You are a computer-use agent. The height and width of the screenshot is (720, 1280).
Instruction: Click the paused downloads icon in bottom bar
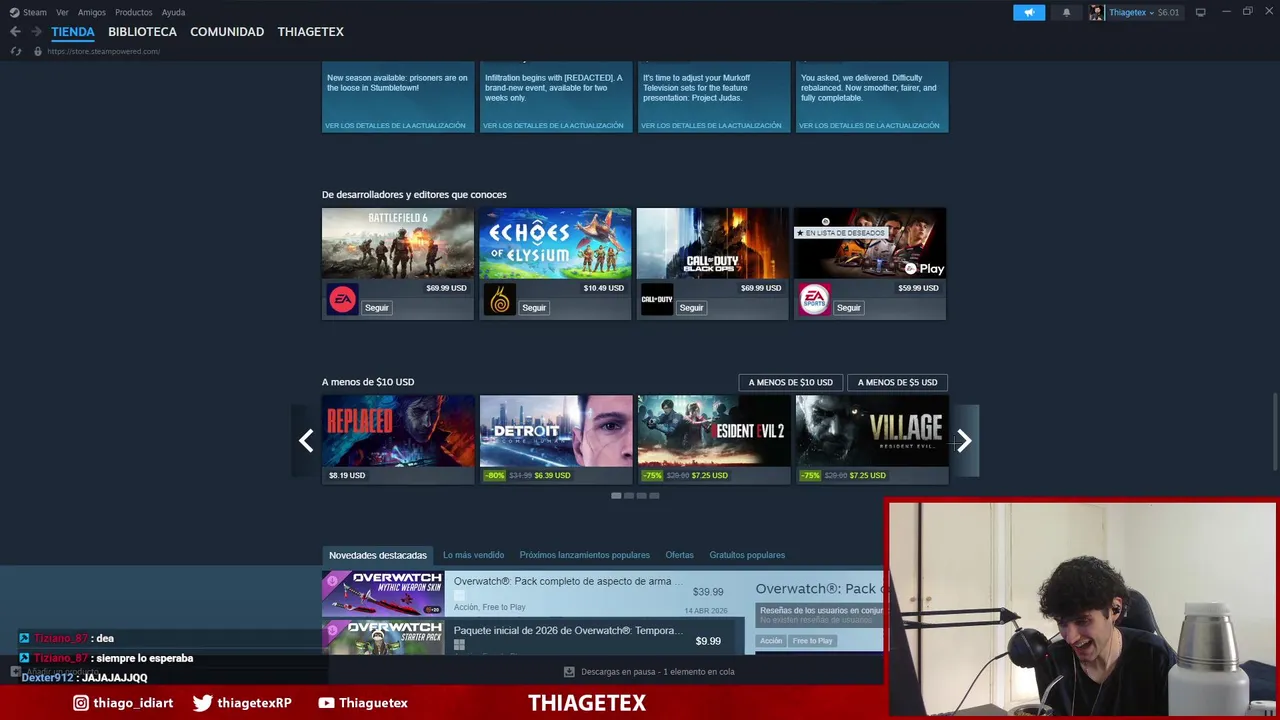(x=569, y=672)
